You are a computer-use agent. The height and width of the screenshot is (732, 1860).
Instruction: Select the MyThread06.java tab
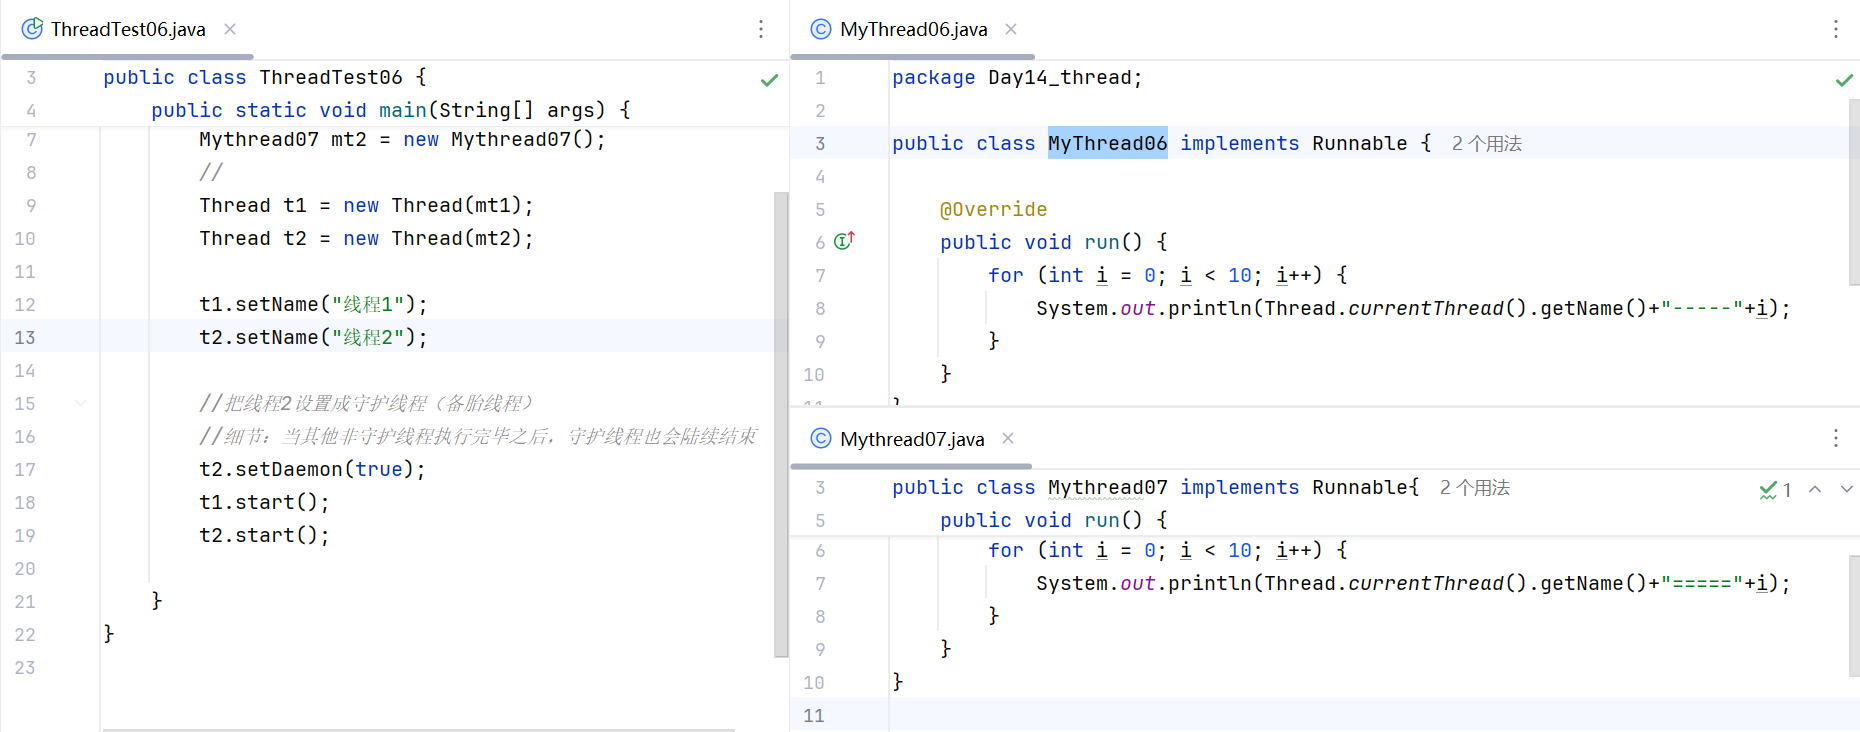(x=913, y=29)
